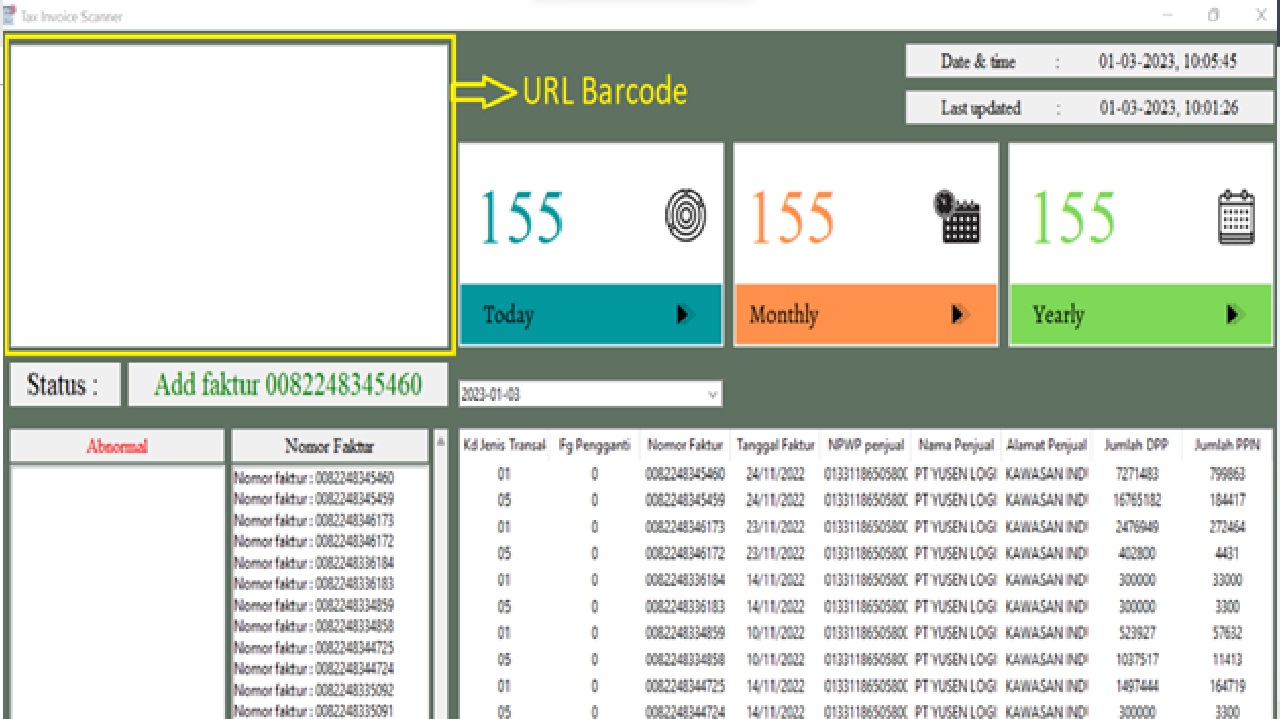Click the Abnormal list header
The width and height of the screenshot is (1280, 719).
(x=117, y=447)
